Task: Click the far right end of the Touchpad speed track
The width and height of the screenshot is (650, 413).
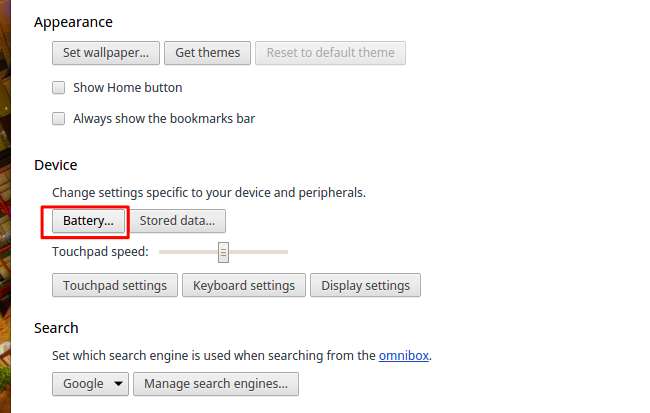Action: click(x=286, y=252)
